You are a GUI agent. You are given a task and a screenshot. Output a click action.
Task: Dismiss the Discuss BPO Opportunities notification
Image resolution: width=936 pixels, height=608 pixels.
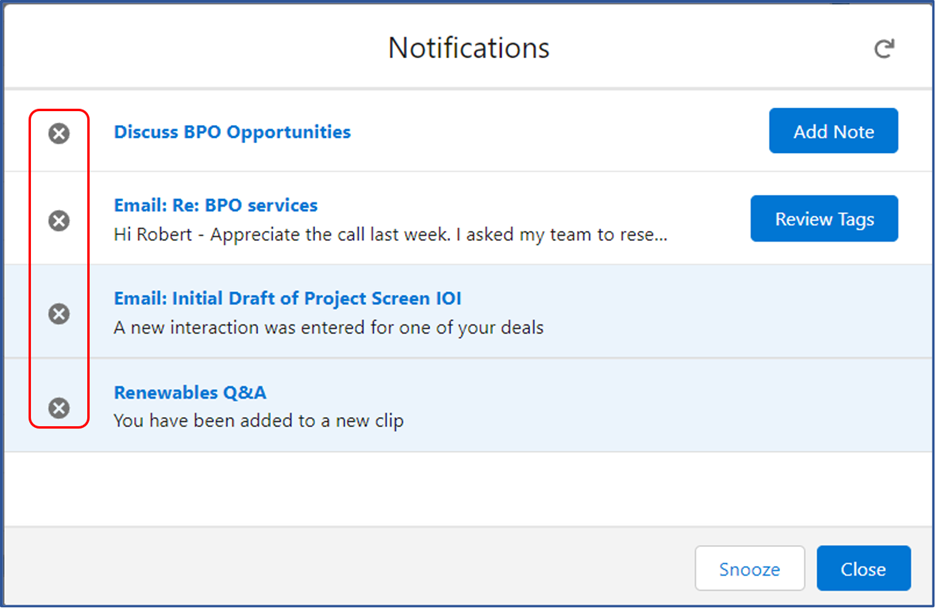click(x=59, y=133)
